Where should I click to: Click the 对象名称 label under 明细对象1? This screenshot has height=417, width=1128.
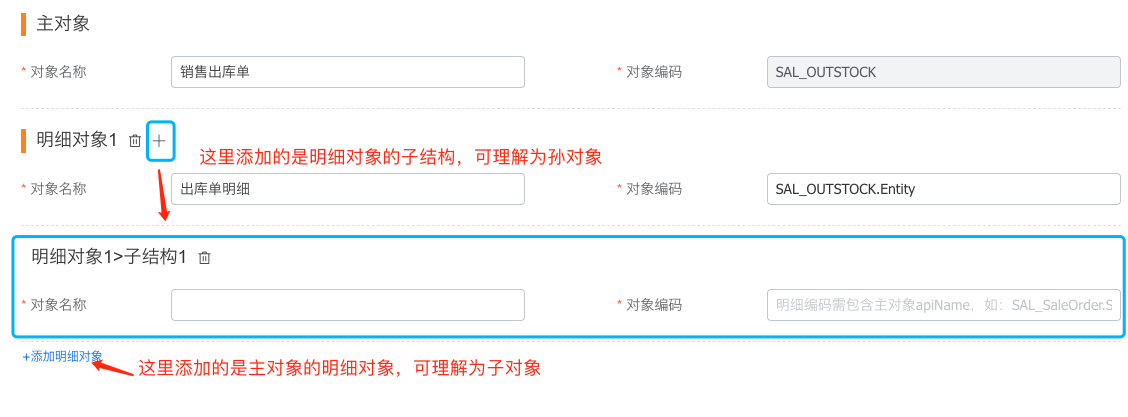58,189
